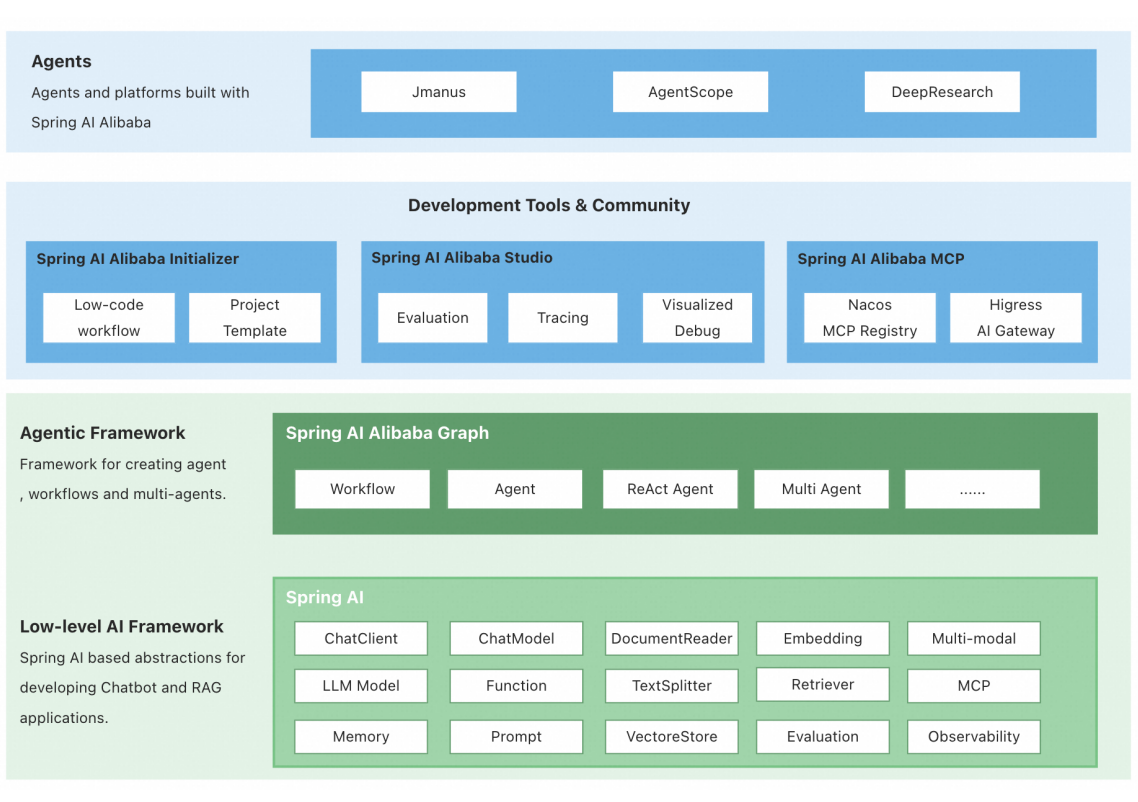Click Evaluation under Spring AI Alibaba Studio
1138x802 pixels.
433,317
